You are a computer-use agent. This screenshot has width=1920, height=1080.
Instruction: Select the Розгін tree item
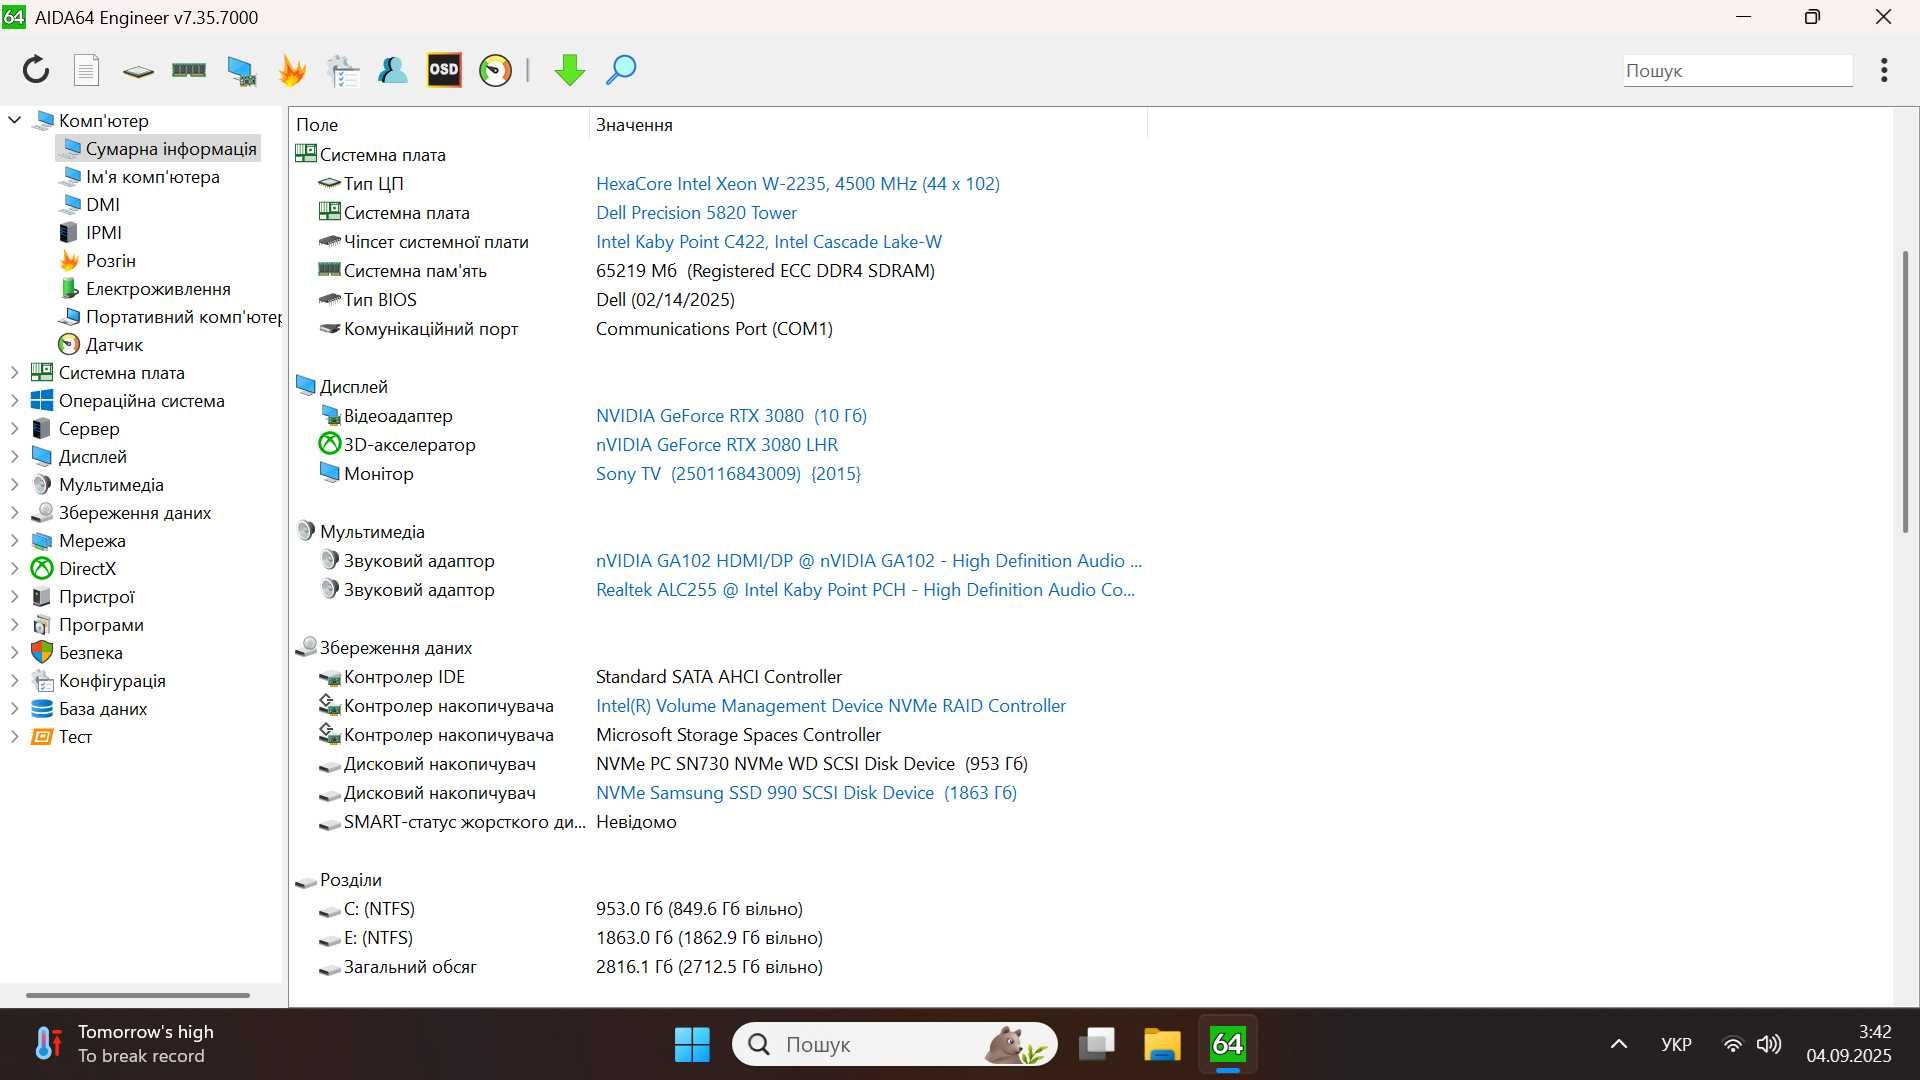coord(98,260)
